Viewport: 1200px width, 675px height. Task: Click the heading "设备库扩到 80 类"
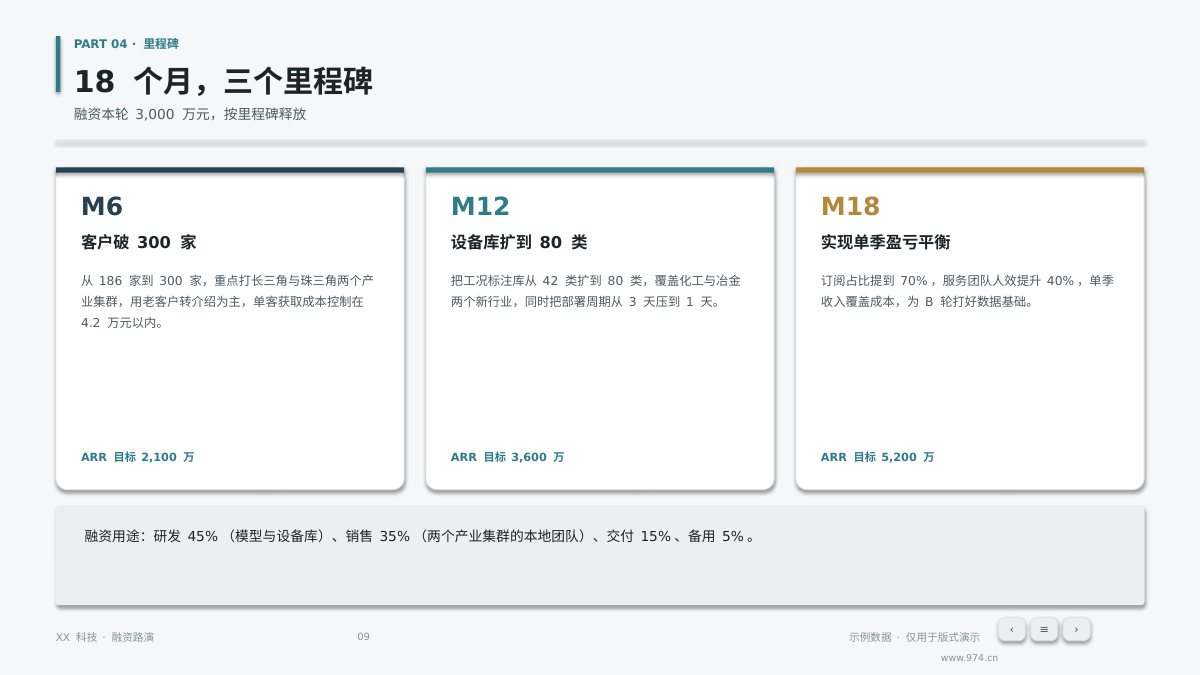(519, 242)
